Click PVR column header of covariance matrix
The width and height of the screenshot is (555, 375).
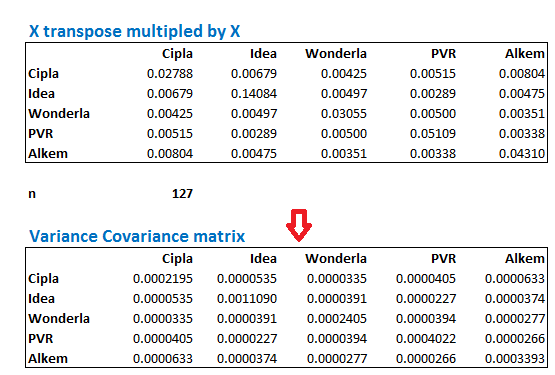pyautogui.click(x=444, y=259)
